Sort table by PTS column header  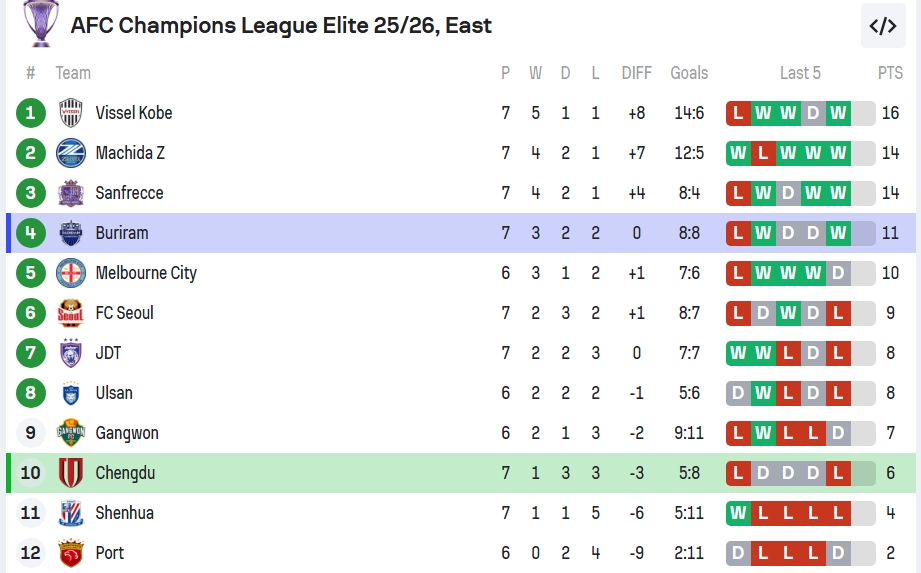click(890, 73)
